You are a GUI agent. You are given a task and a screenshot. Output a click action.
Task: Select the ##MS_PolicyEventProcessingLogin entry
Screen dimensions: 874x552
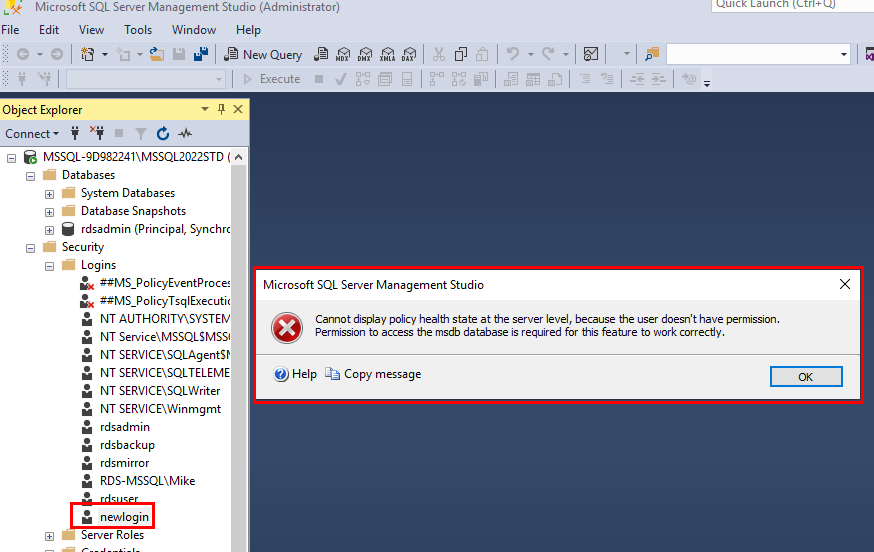[x=164, y=283]
